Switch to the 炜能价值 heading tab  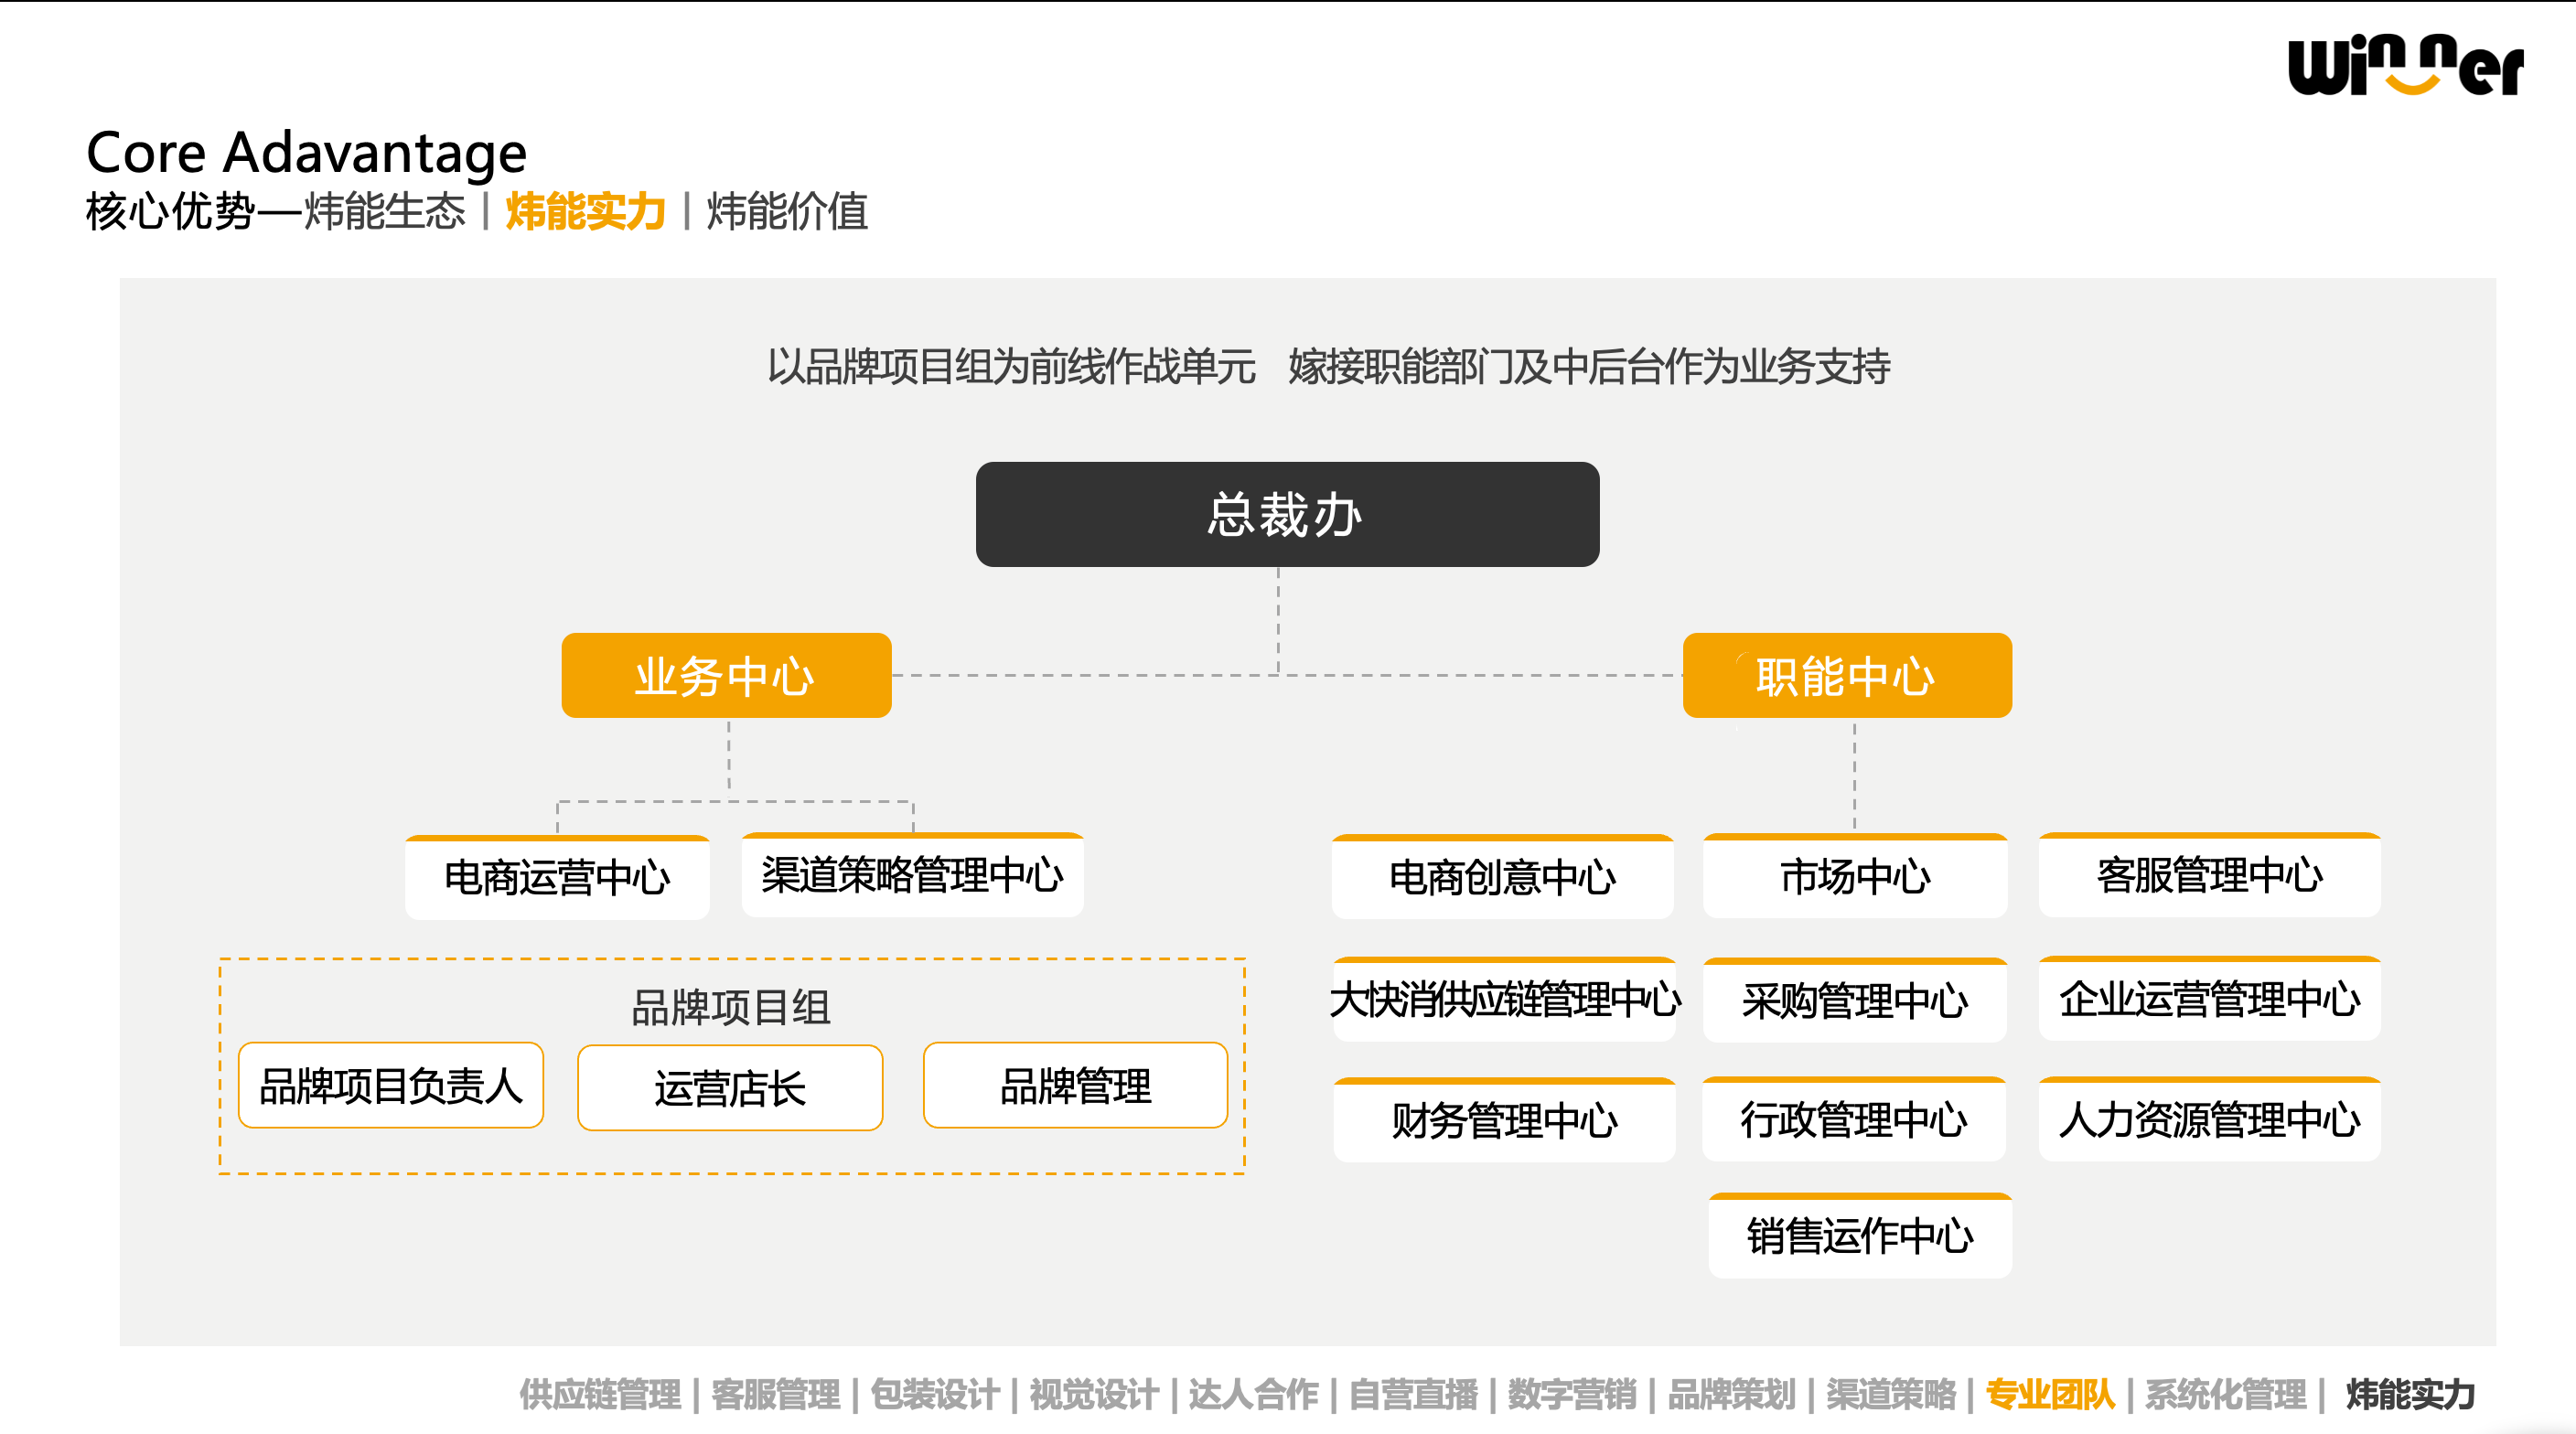pyautogui.click(x=788, y=211)
